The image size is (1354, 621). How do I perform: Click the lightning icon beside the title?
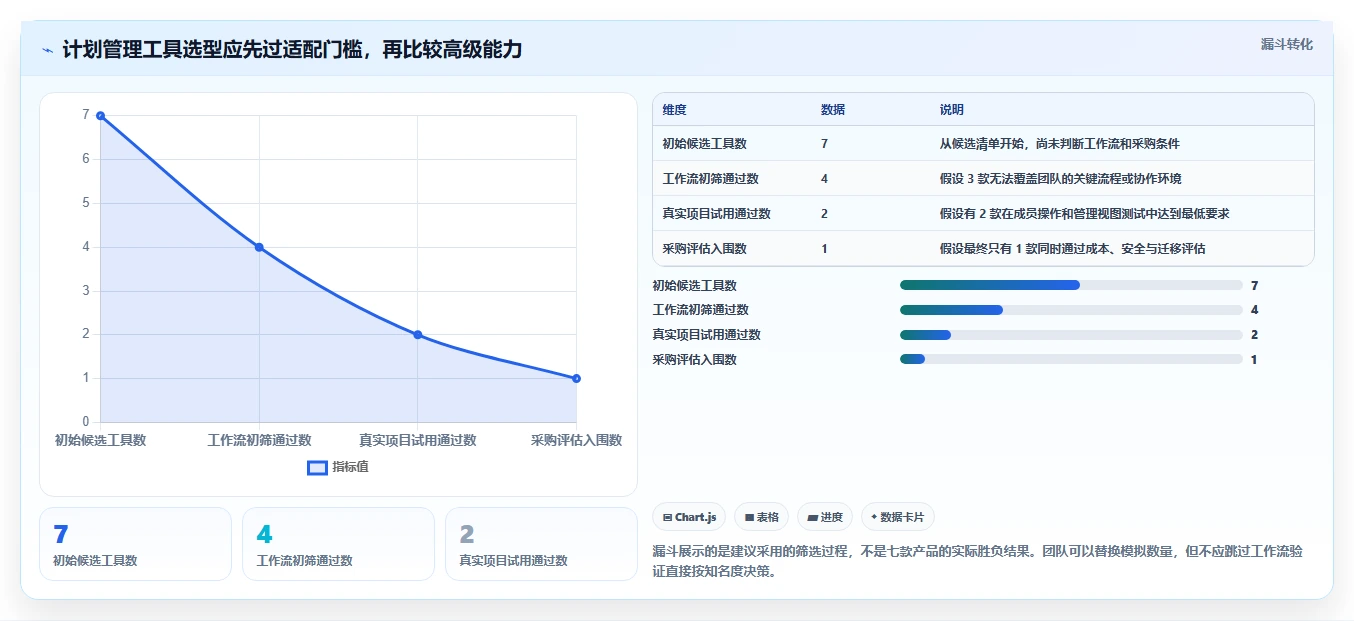pos(47,50)
